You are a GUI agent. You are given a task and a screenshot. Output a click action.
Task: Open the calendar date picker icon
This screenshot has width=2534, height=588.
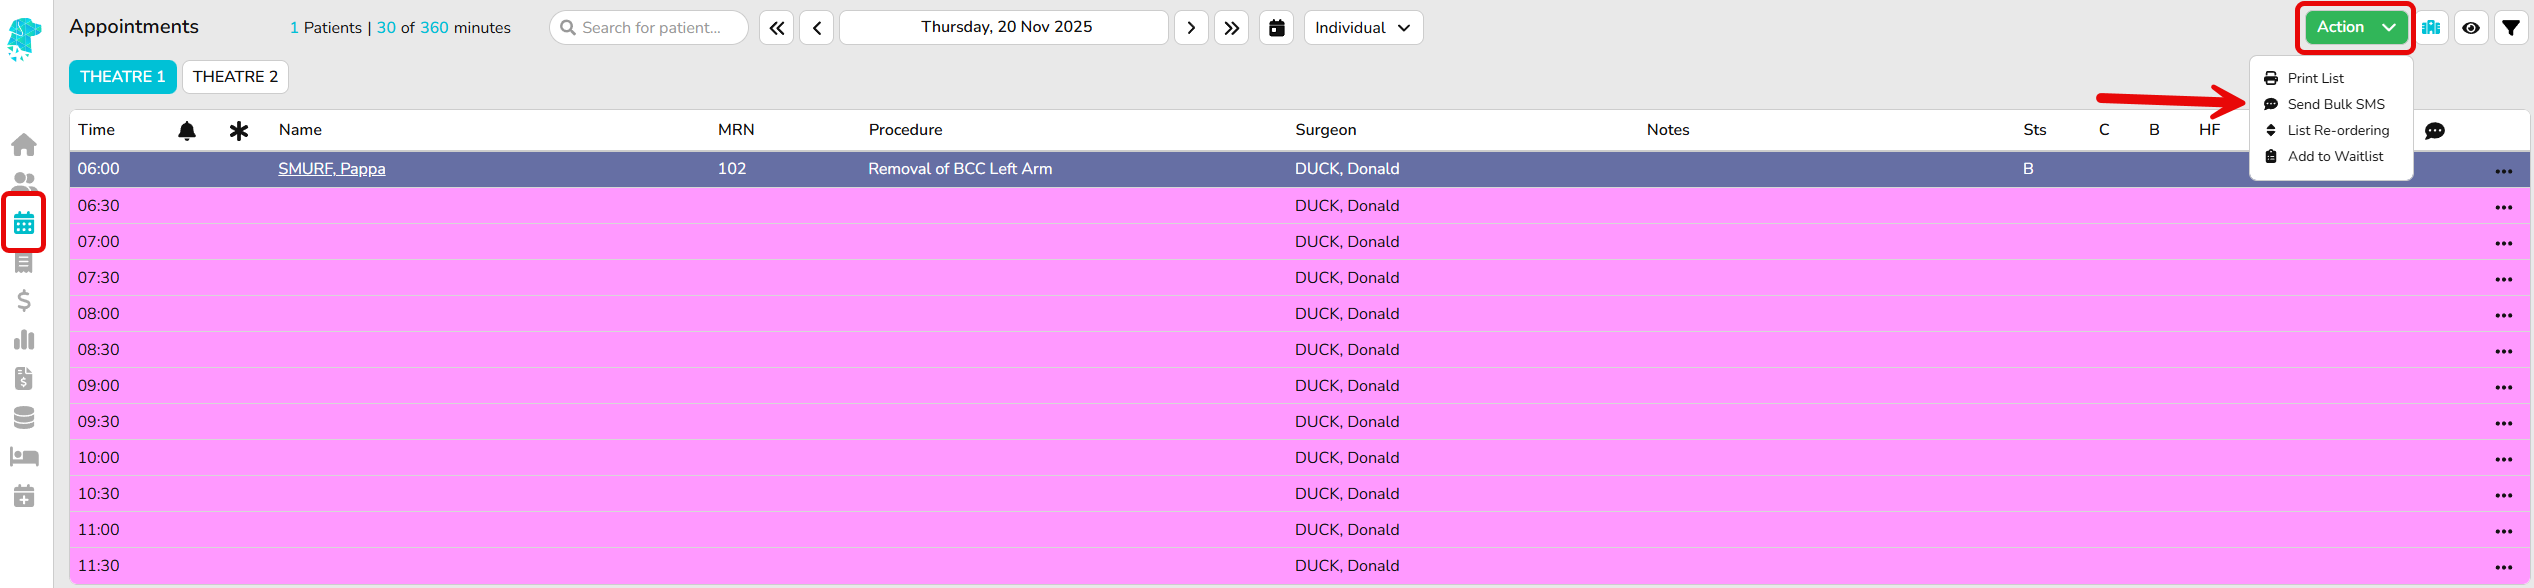(1276, 28)
